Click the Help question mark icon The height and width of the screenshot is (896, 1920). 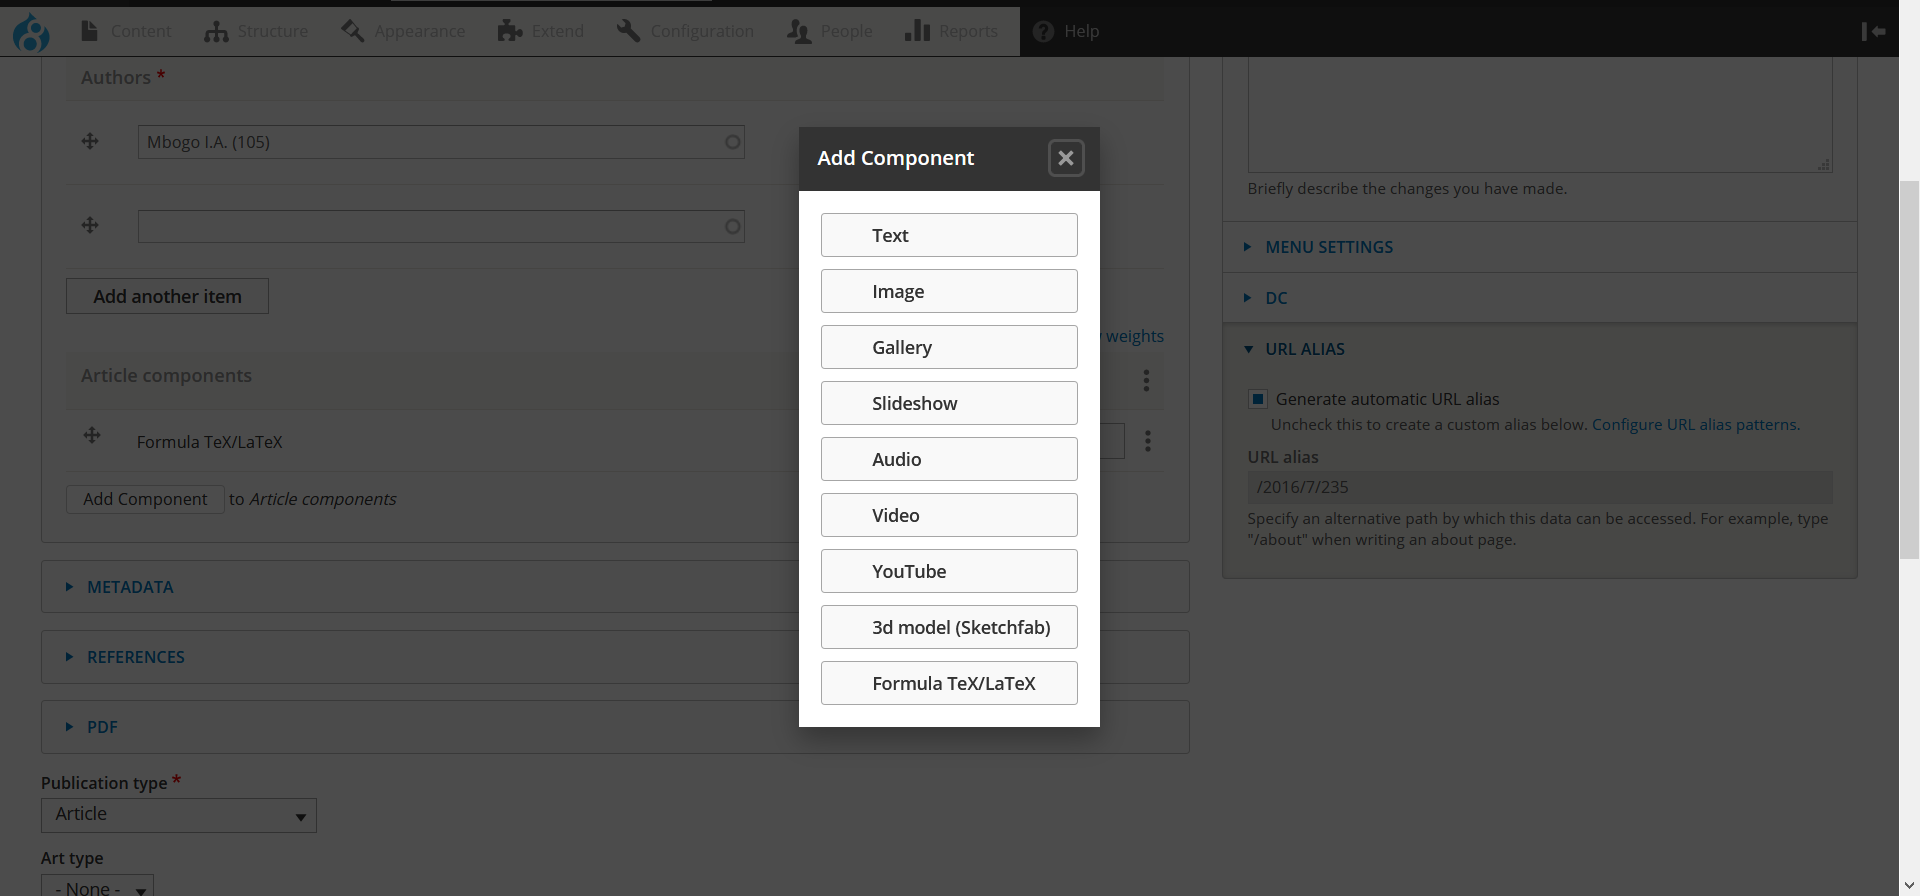[x=1043, y=32]
